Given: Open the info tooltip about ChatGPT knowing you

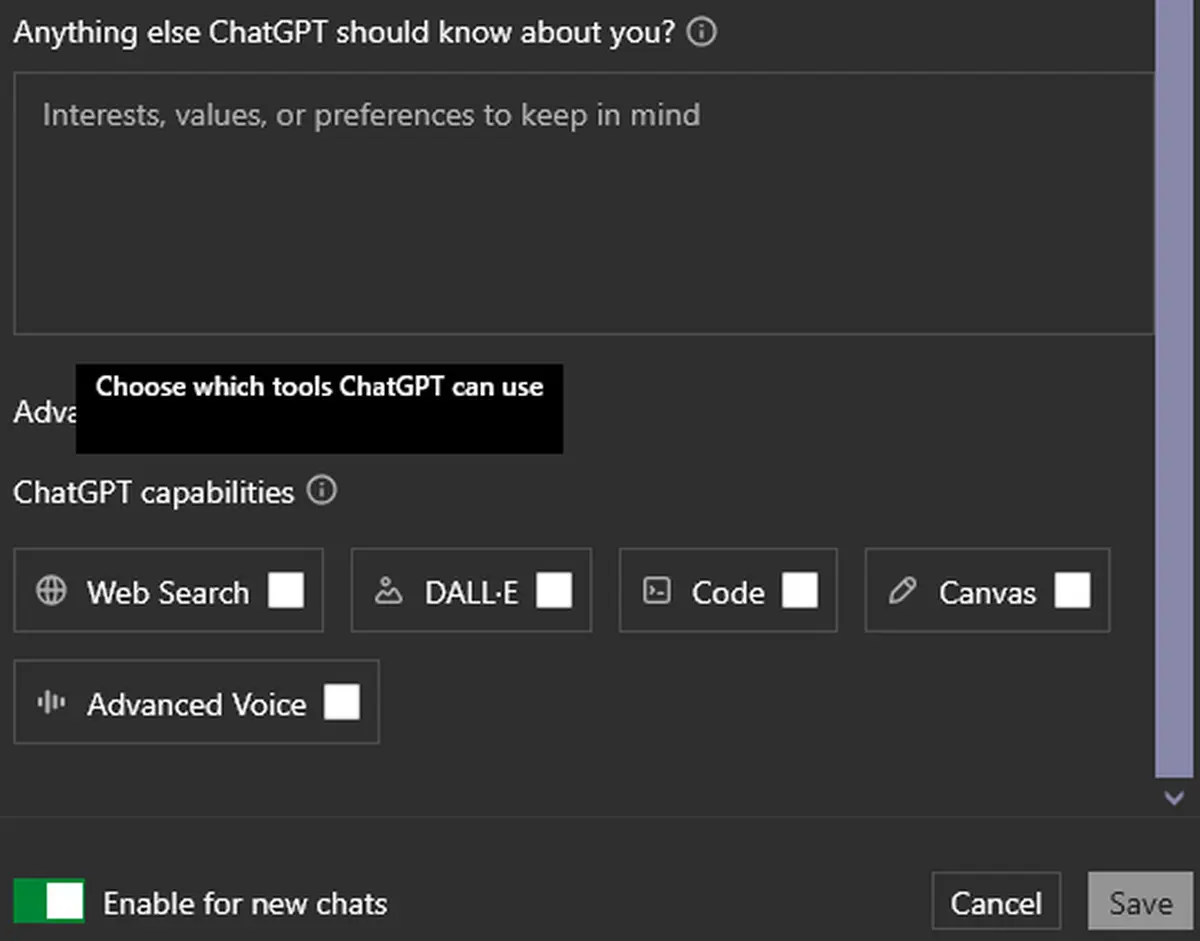Looking at the screenshot, I should tap(701, 32).
